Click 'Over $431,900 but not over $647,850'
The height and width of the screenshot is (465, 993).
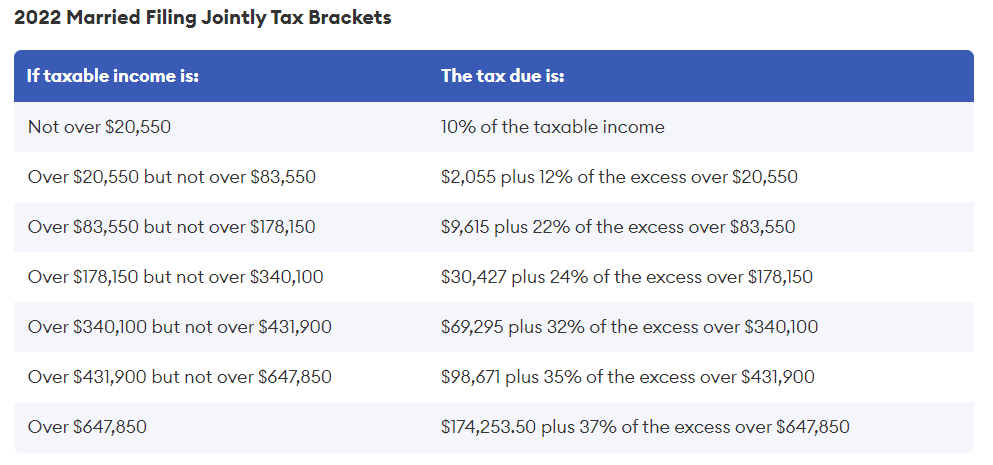point(179,377)
